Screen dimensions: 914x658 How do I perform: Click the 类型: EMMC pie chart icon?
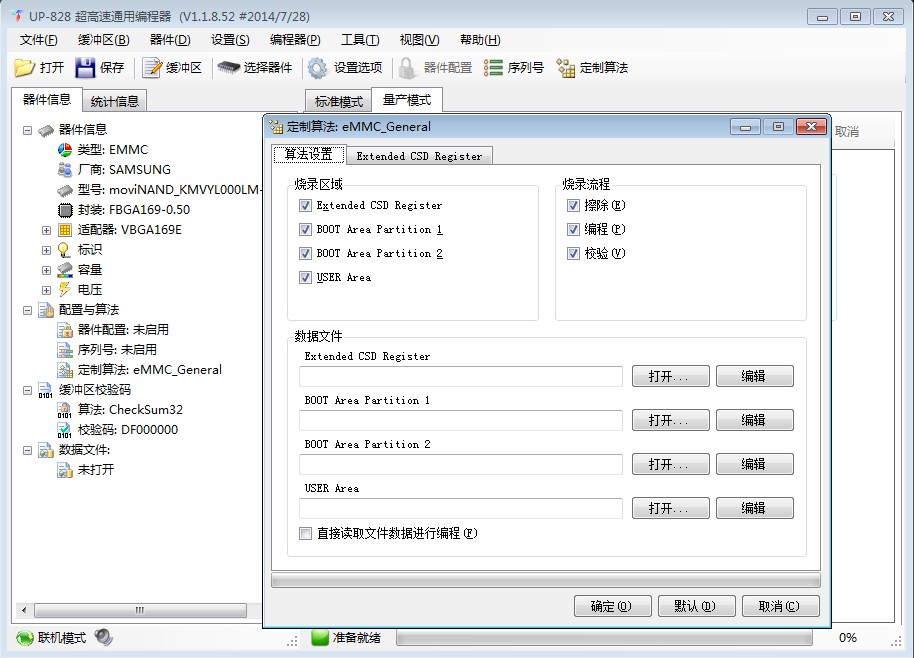click(65, 150)
